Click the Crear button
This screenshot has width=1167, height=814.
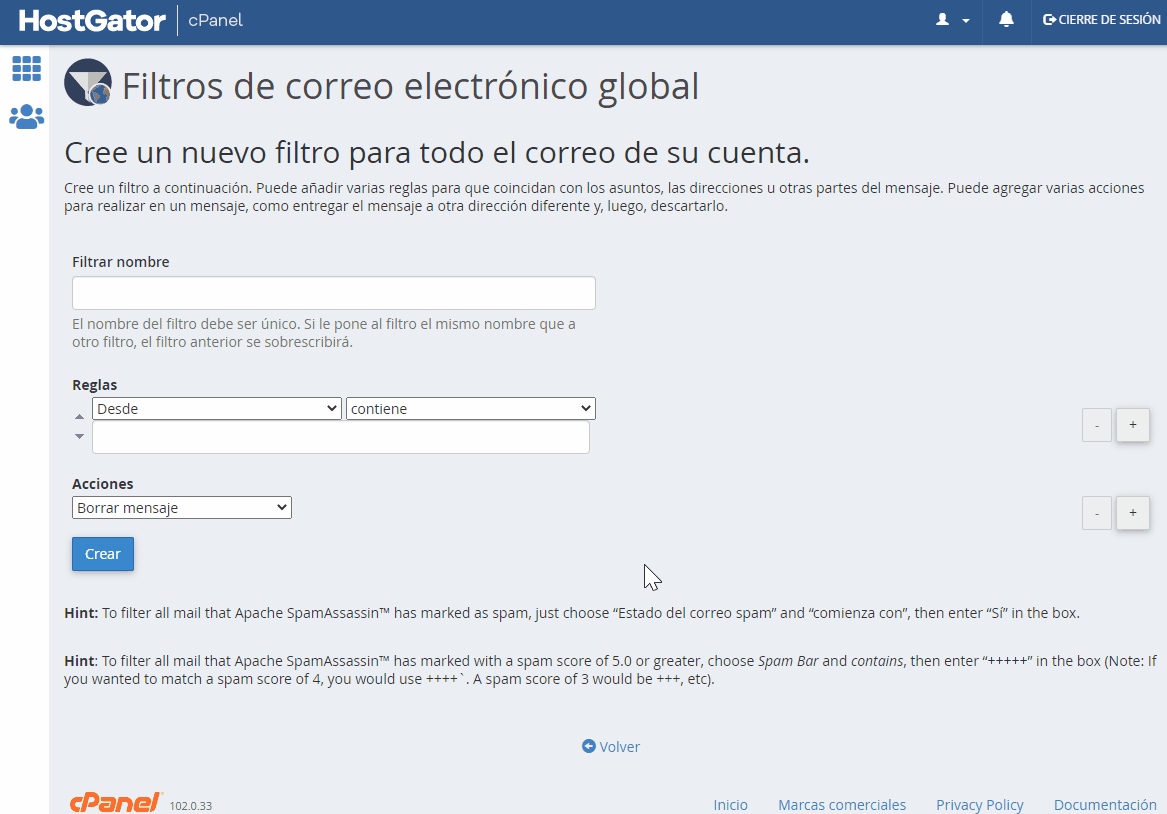point(103,554)
